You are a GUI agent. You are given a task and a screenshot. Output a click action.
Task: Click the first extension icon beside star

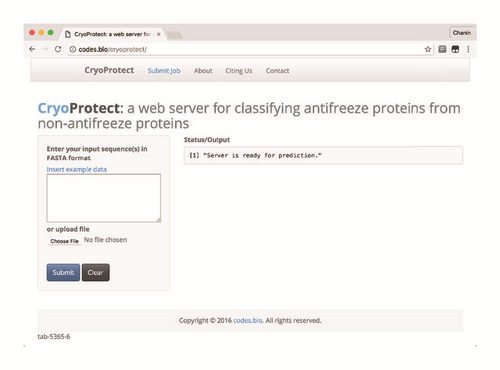pyautogui.click(x=442, y=49)
